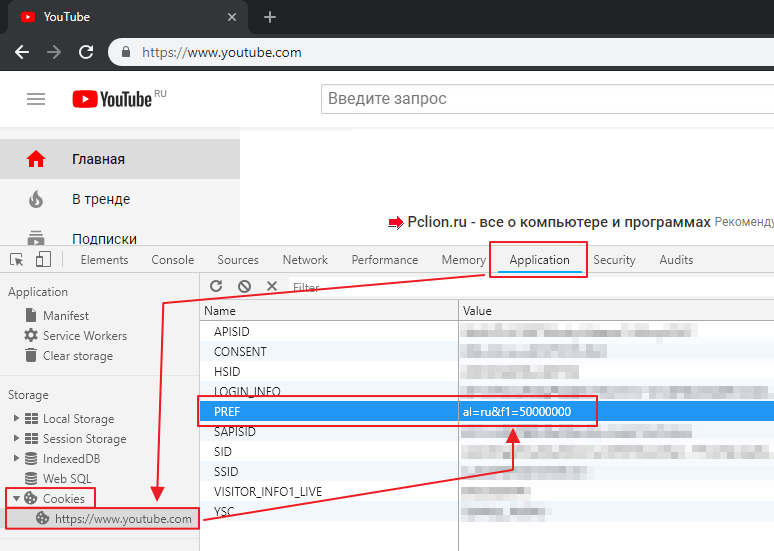Select the PREF cookie name cell
This screenshot has height=551, width=774.
(x=329, y=412)
